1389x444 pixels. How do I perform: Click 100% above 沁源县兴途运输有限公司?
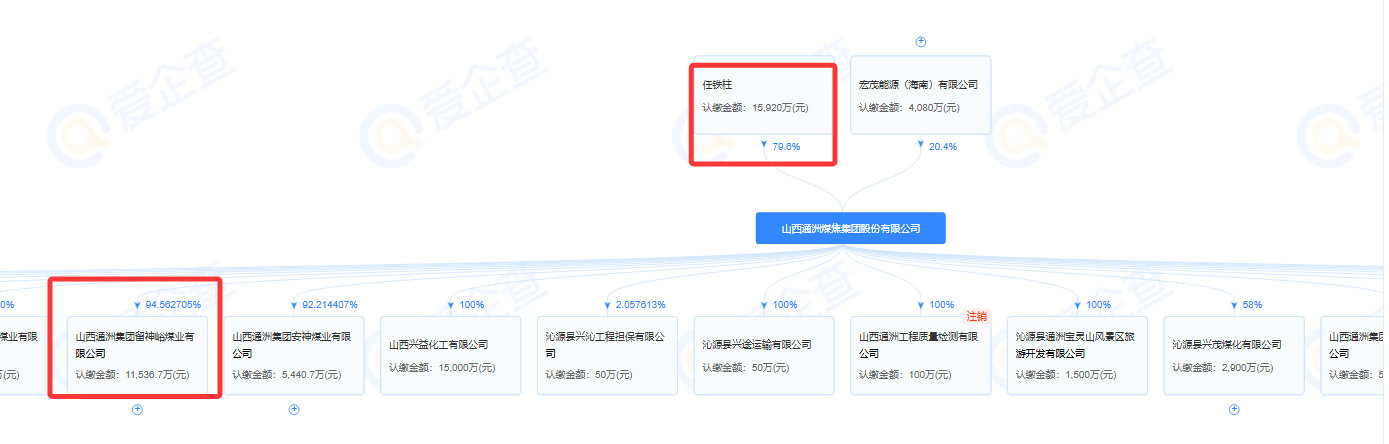785,304
